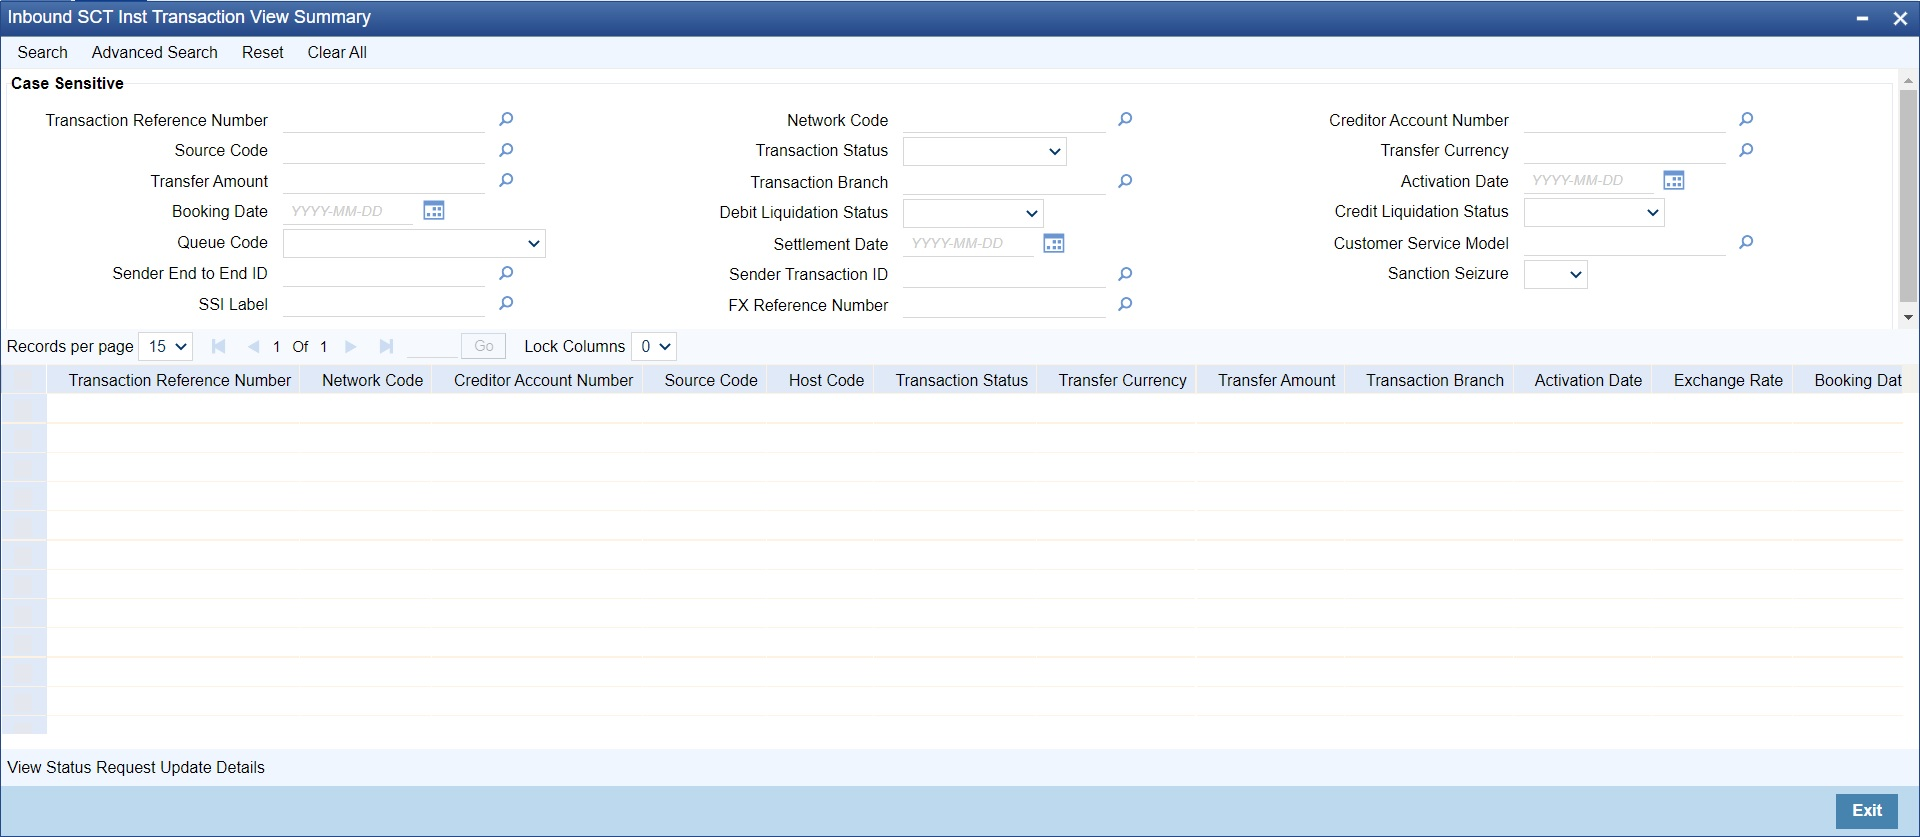
Task: Open lookup for Source Code field
Action: tap(506, 150)
